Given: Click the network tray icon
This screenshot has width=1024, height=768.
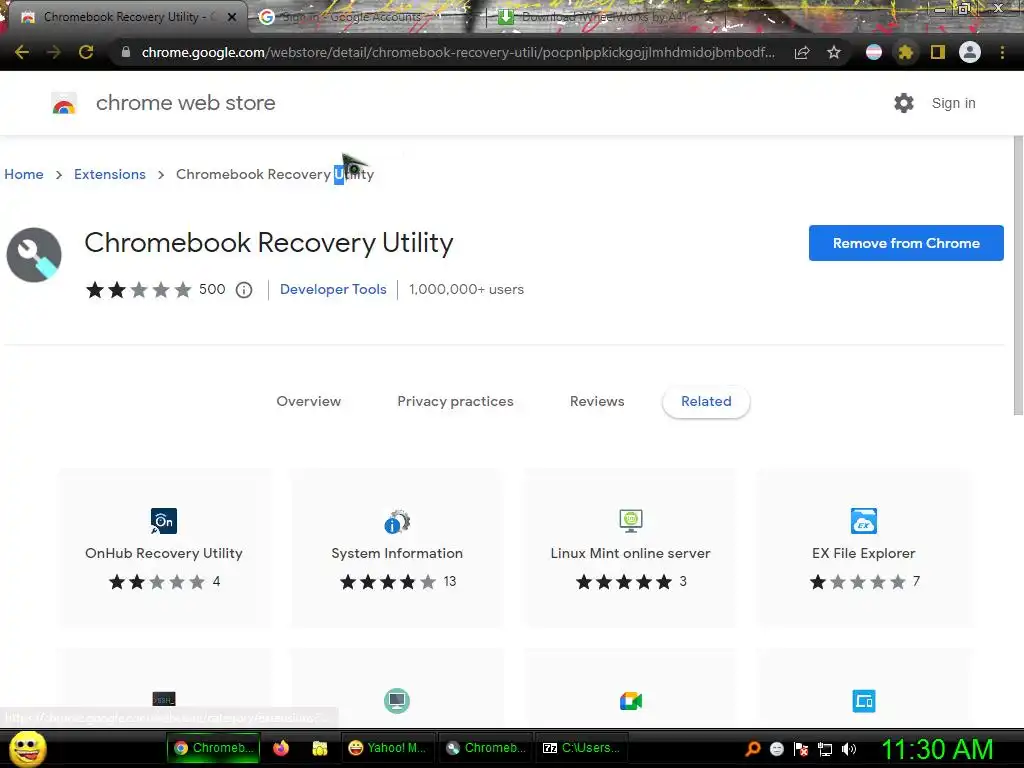Looking at the screenshot, I should click(x=825, y=749).
